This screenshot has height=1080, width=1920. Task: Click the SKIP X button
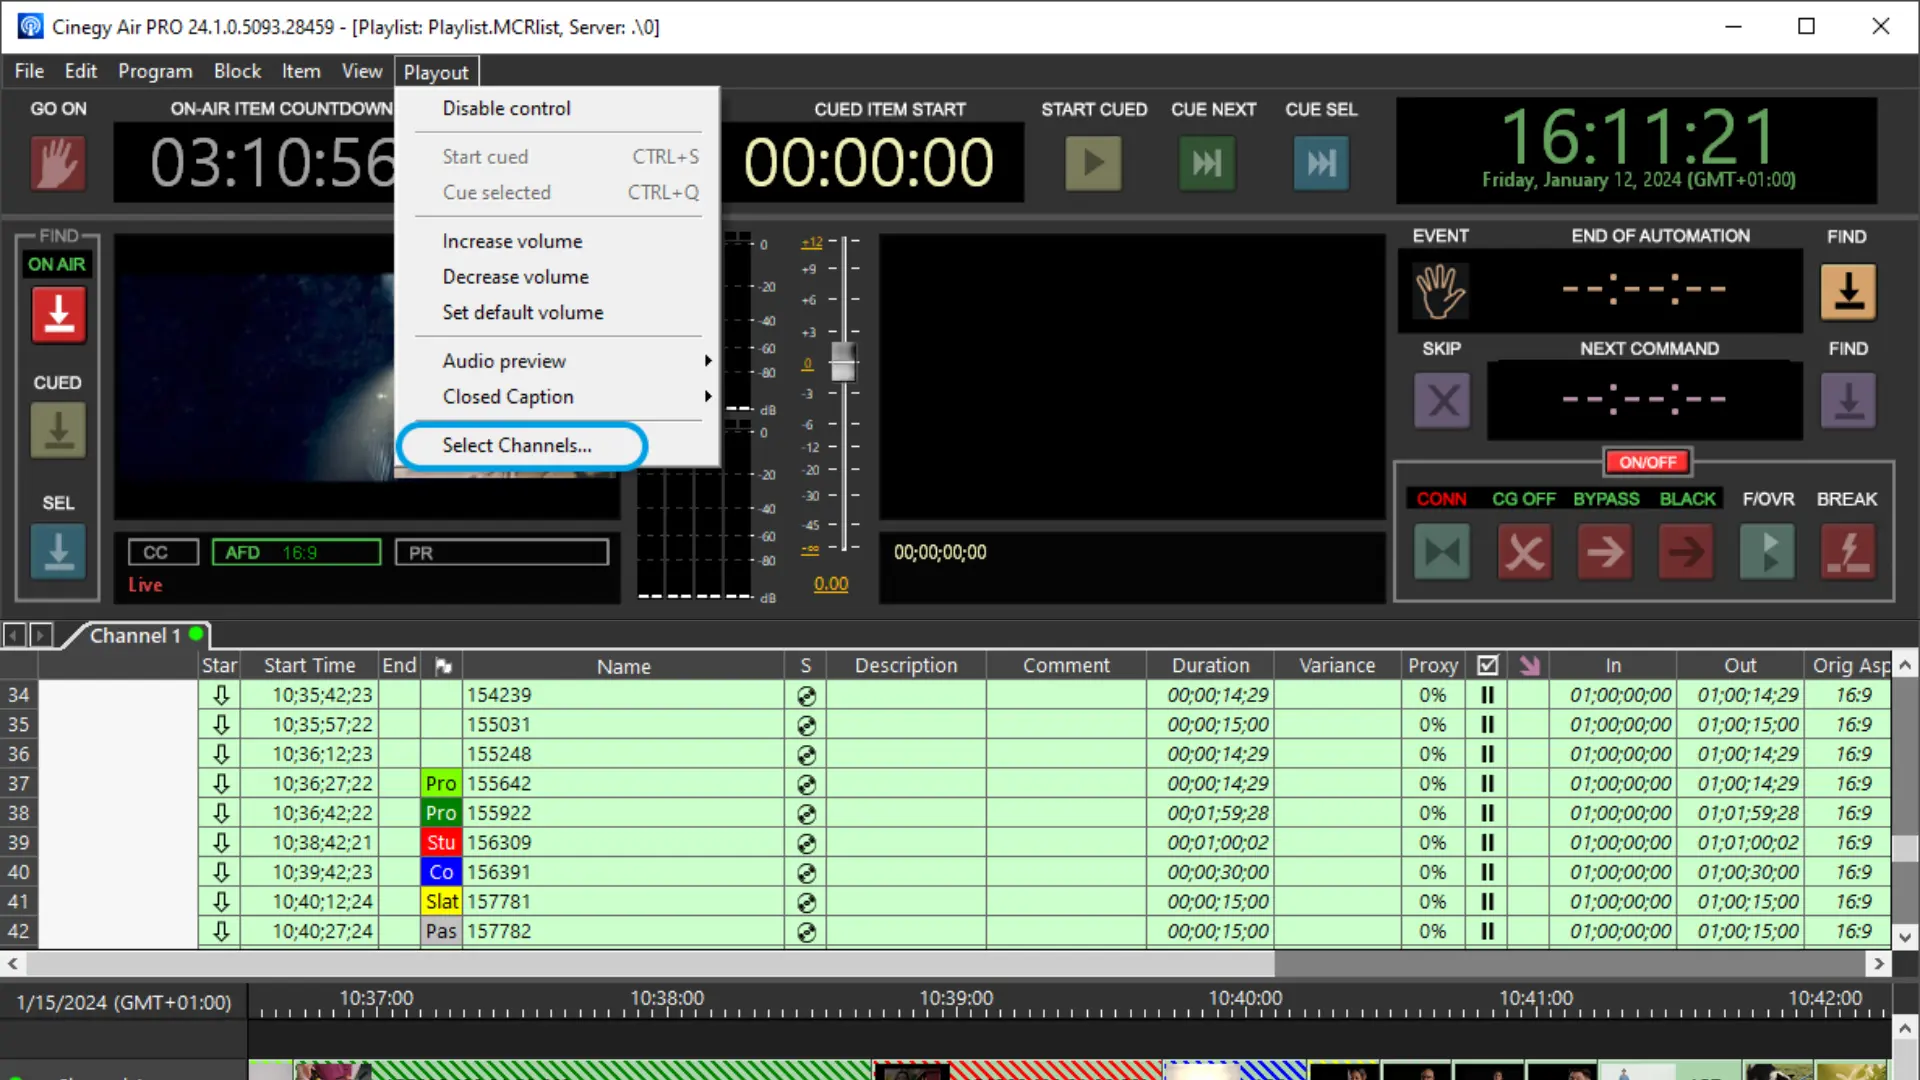pos(1441,401)
